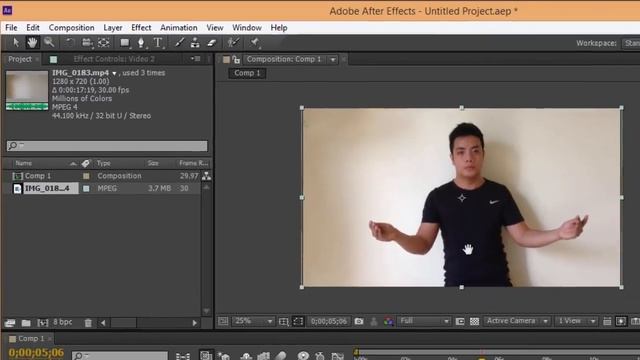This screenshot has width=640, height=360.
Task: Select the Clone Stamp tool
Action: pos(195,42)
